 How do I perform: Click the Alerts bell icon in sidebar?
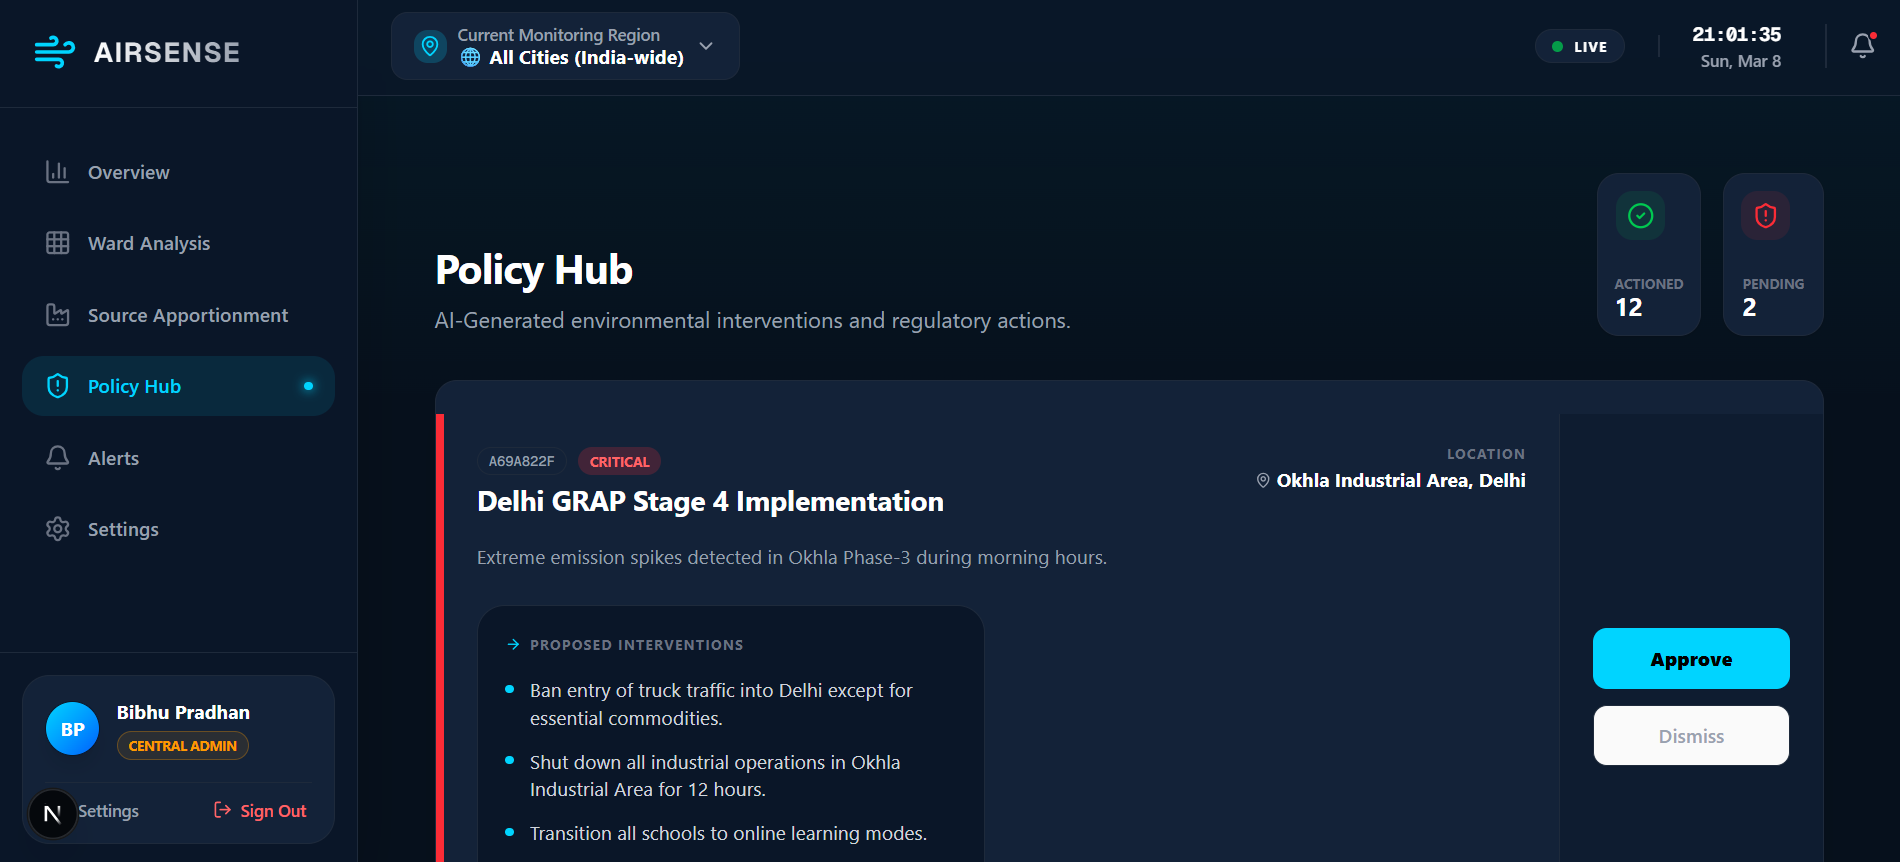click(x=58, y=458)
